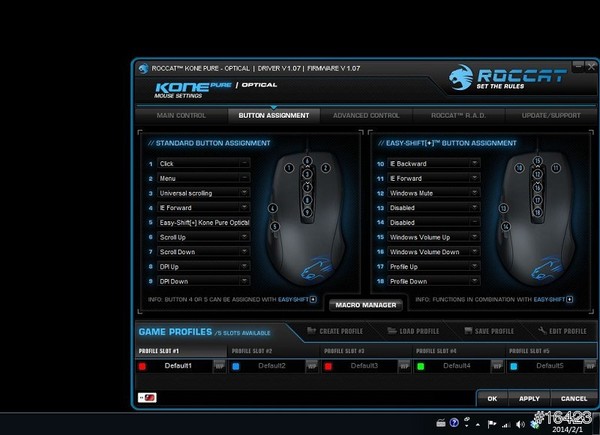
Task: Click the red color swatch of Default3
Action: (x=328, y=366)
